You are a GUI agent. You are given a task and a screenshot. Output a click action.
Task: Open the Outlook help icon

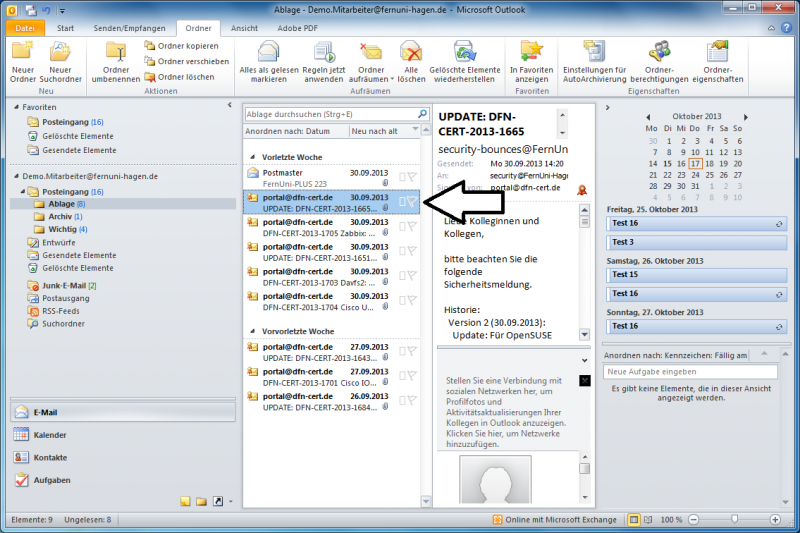[786, 28]
